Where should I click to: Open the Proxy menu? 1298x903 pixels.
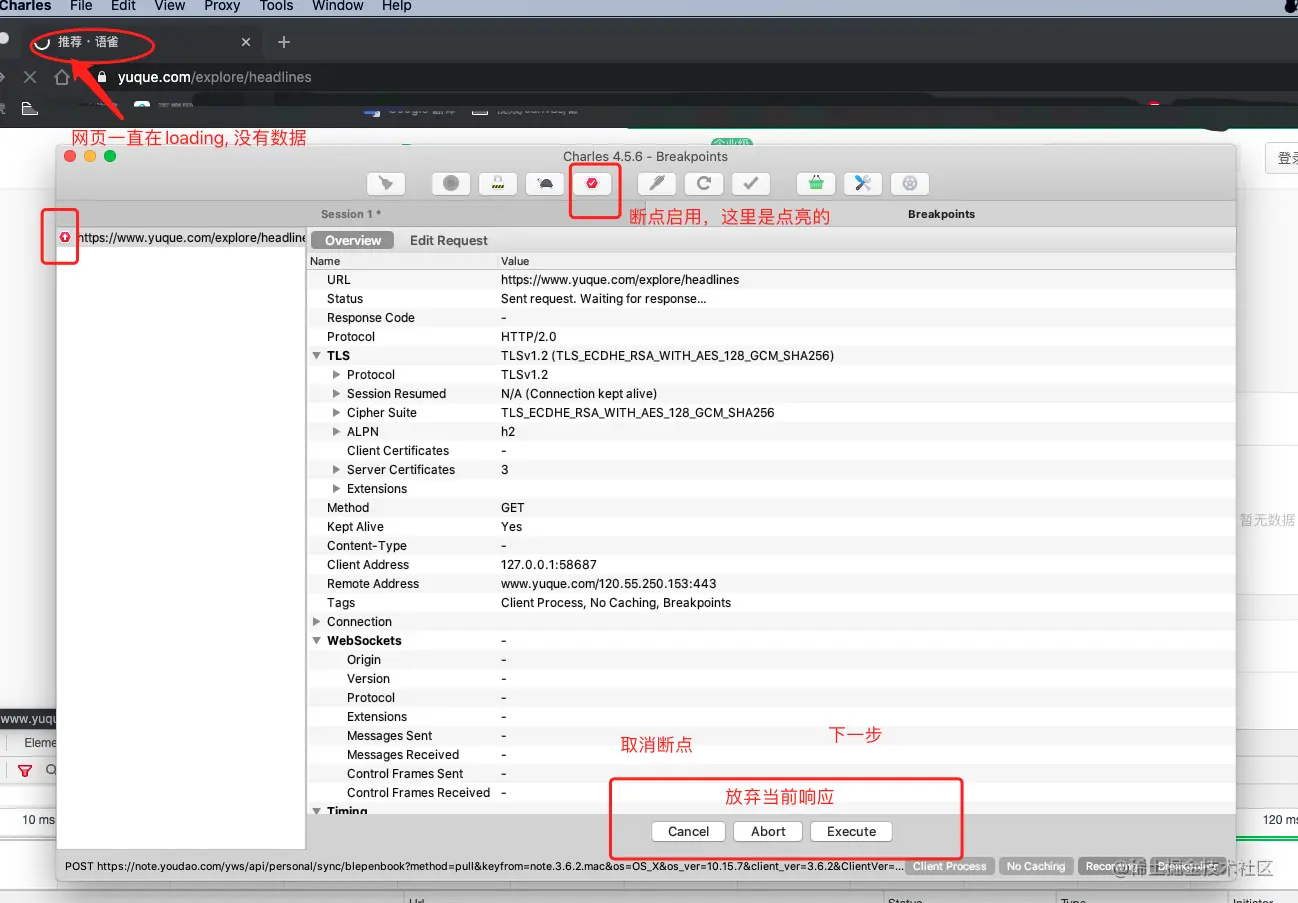[x=222, y=5]
